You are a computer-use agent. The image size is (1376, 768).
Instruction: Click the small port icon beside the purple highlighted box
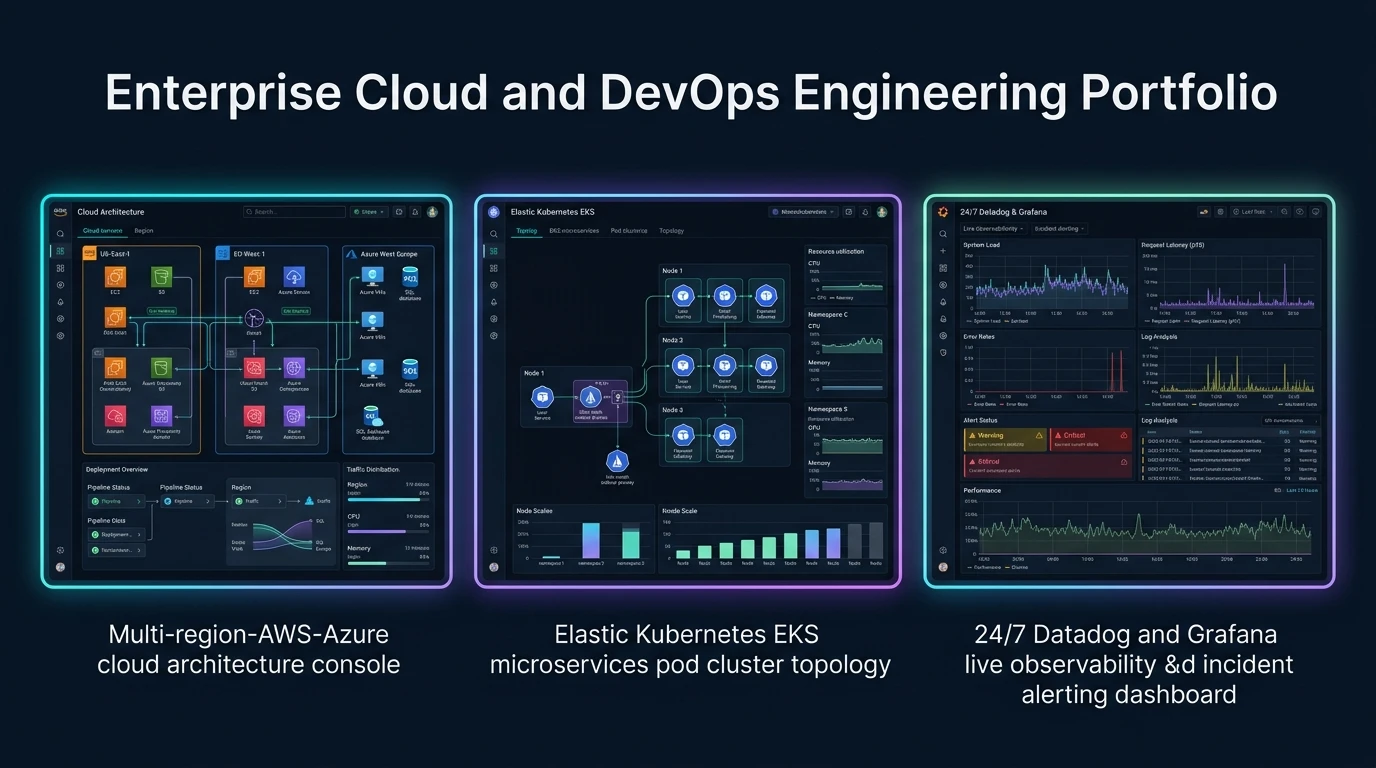[617, 397]
